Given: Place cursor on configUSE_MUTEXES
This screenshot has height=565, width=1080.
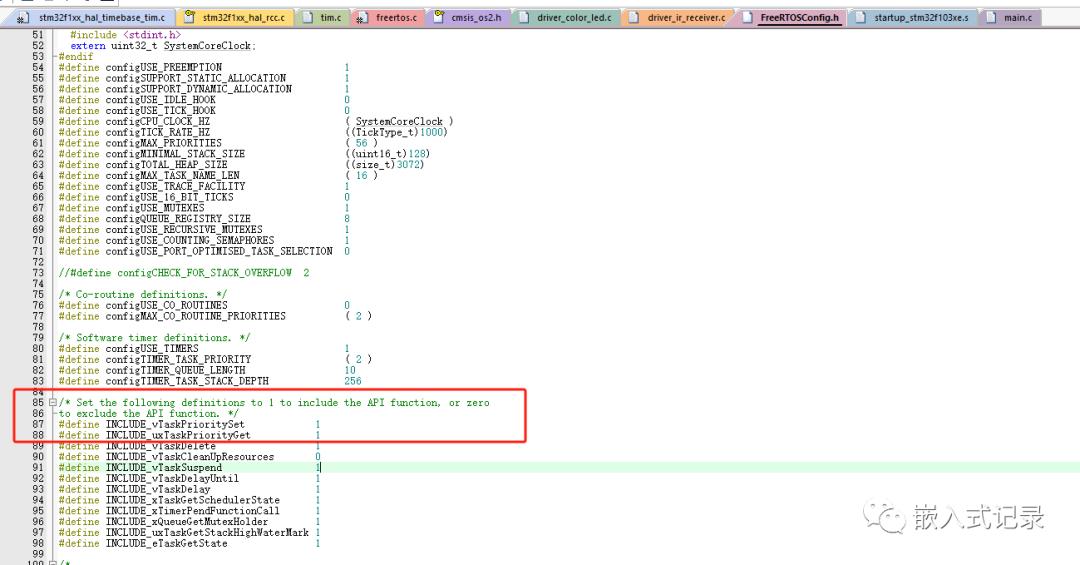Looking at the screenshot, I should (155, 208).
